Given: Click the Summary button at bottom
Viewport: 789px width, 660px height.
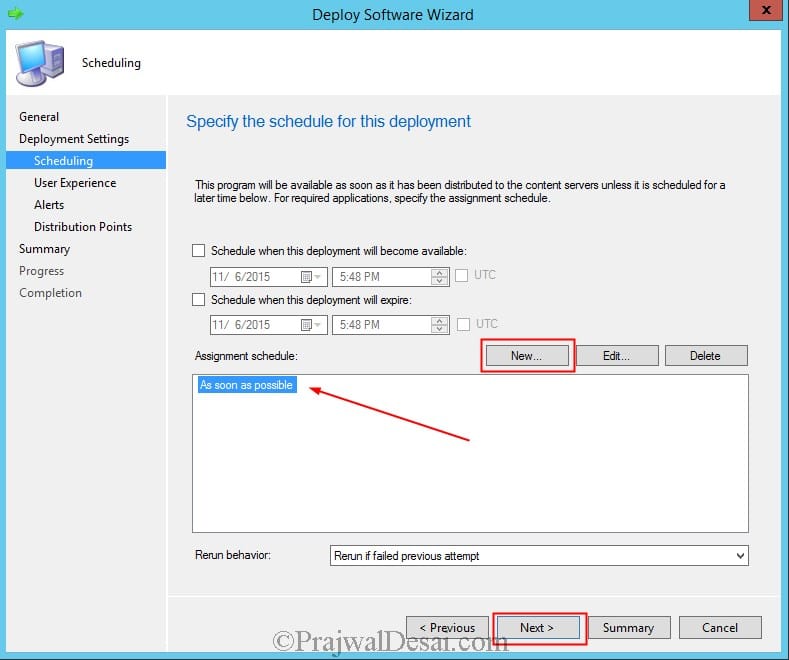Looking at the screenshot, I should [x=629, y=628].
